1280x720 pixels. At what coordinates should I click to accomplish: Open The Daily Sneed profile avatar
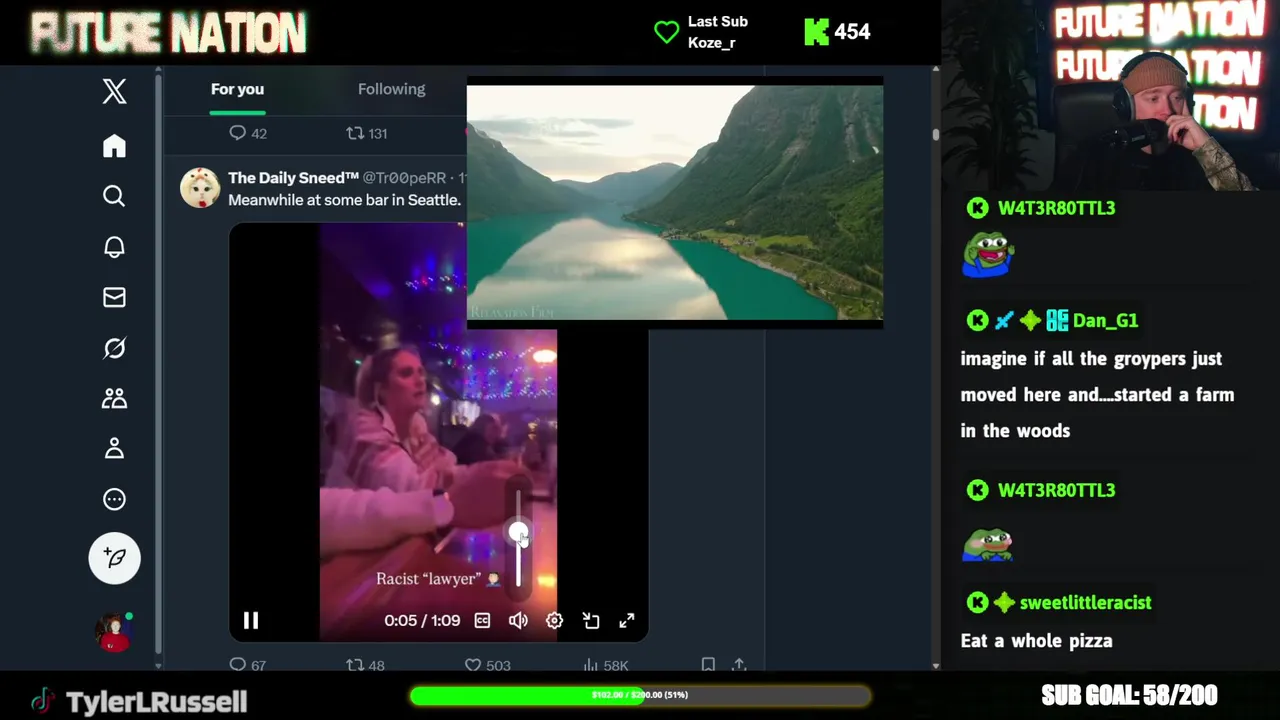pos(200,188)
